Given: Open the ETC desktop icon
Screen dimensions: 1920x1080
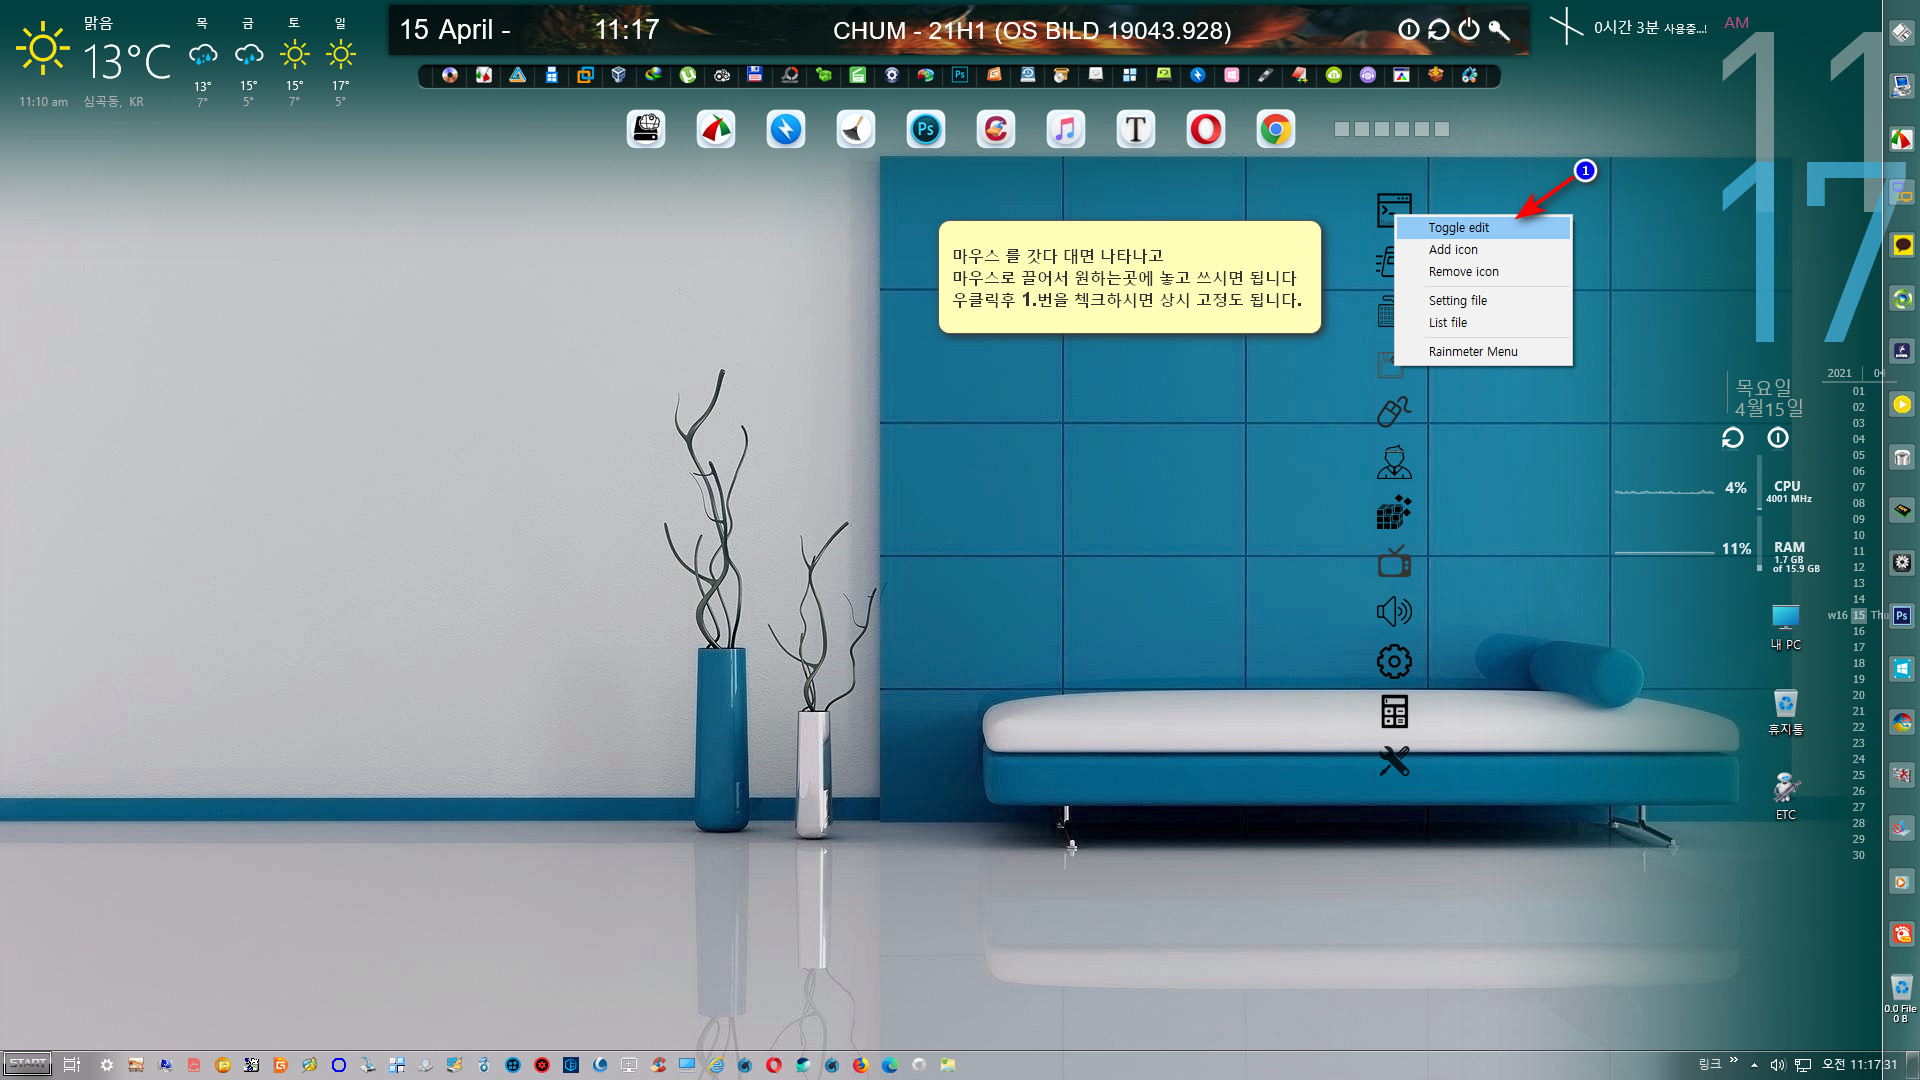Looking at the screenshot, I should (1786, 797).
